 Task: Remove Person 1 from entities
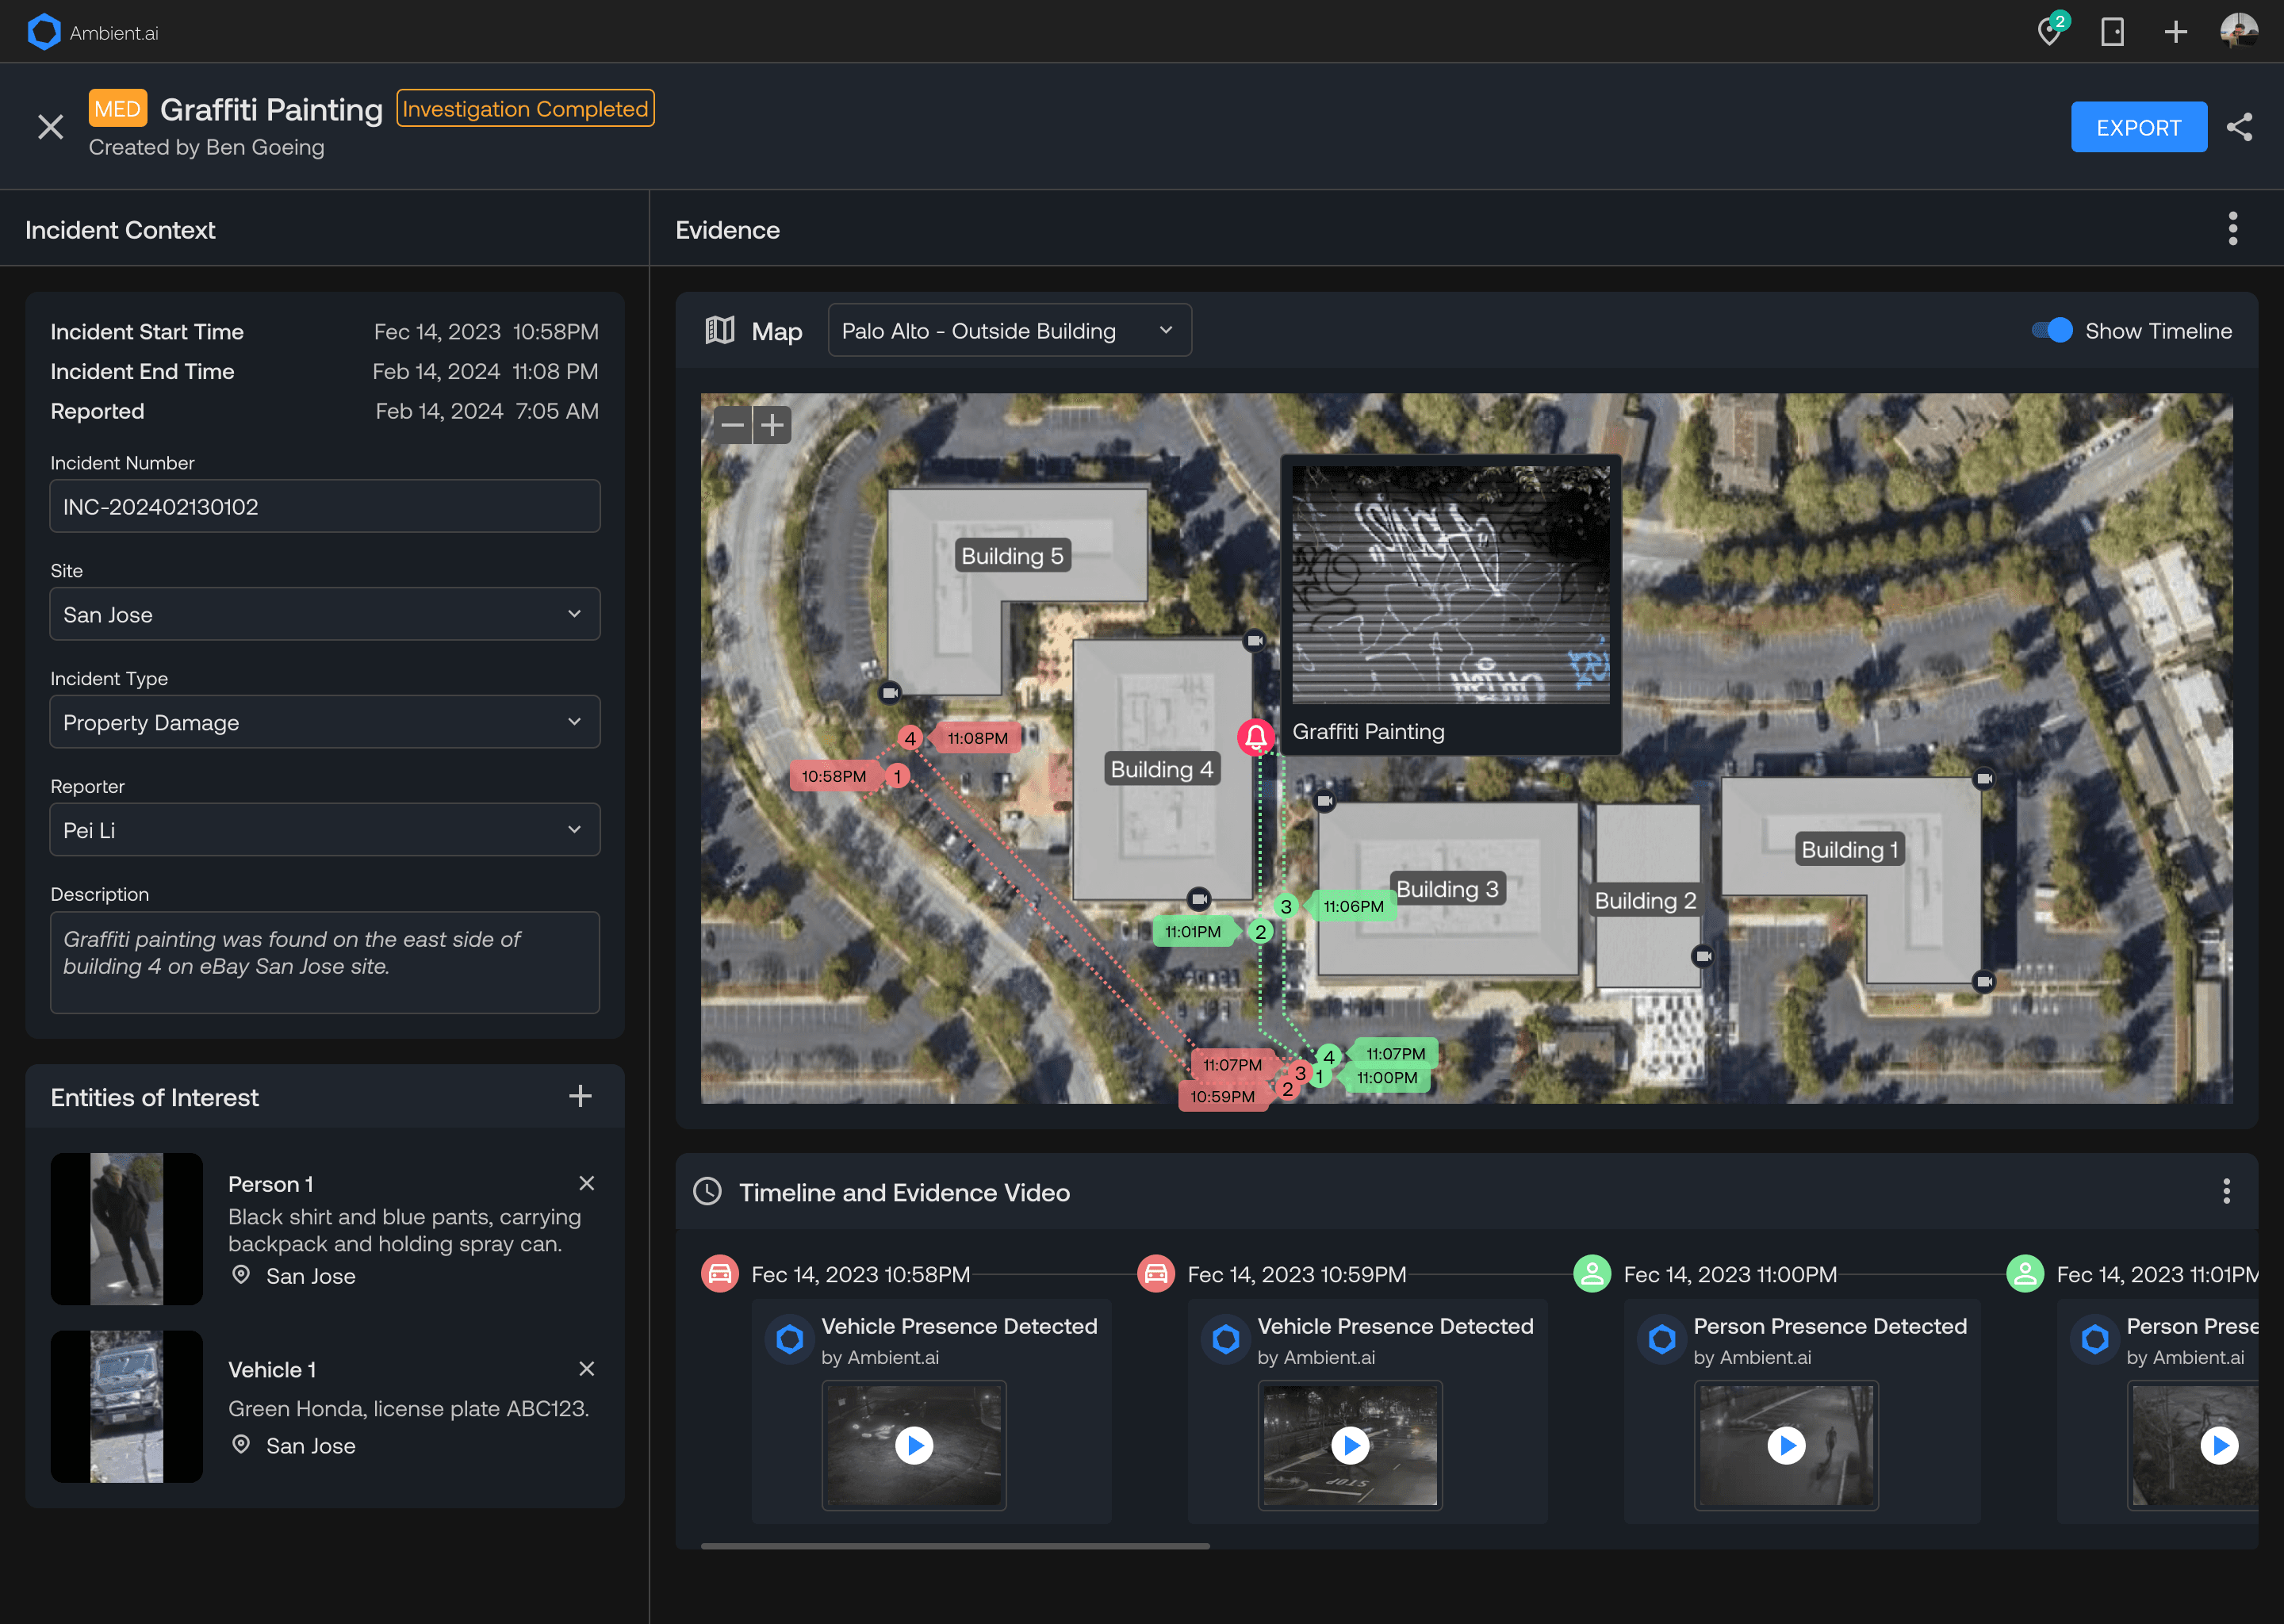(587, 1183)
